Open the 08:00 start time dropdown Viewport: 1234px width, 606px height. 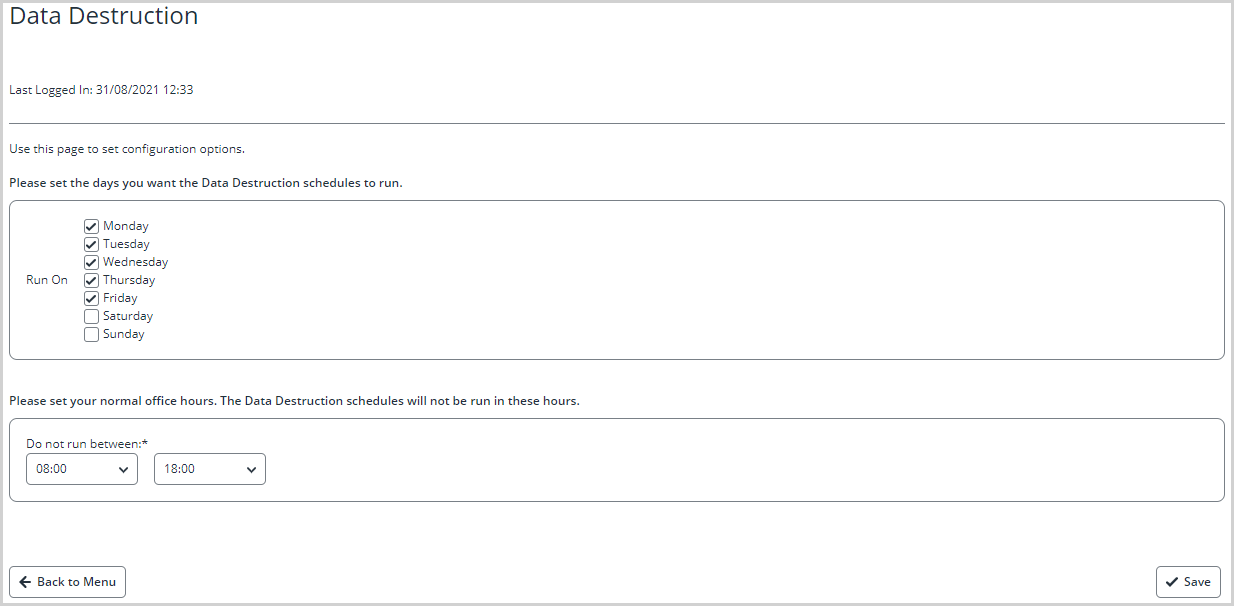82,469
